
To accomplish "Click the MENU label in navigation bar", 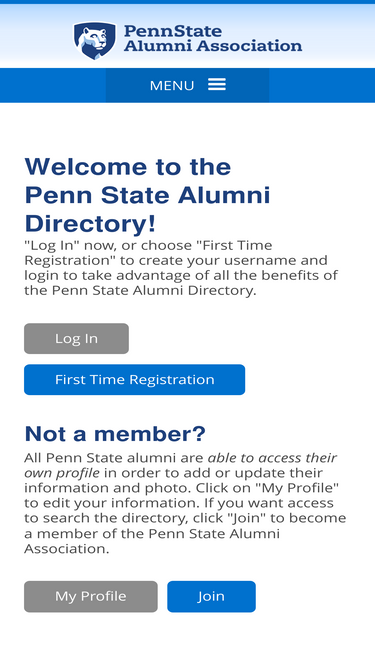I will click(172, 86).
